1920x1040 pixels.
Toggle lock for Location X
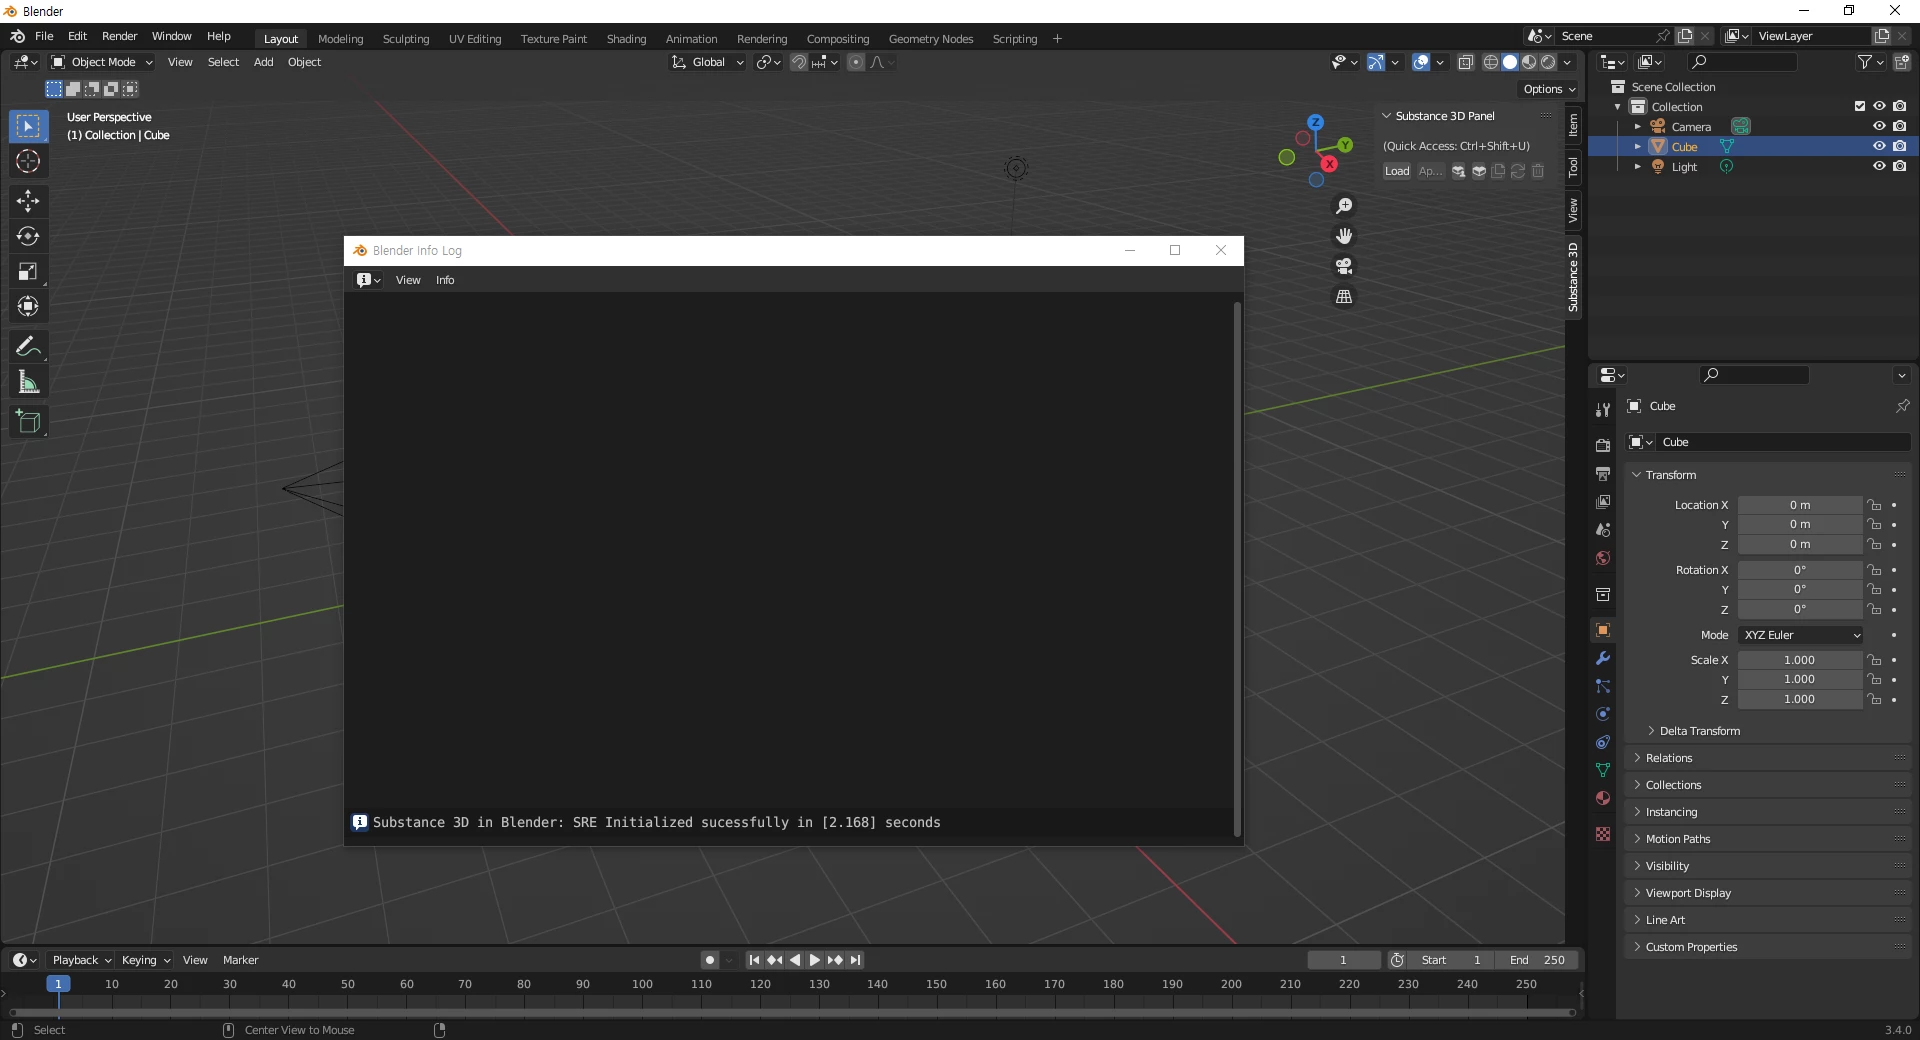1875,505
